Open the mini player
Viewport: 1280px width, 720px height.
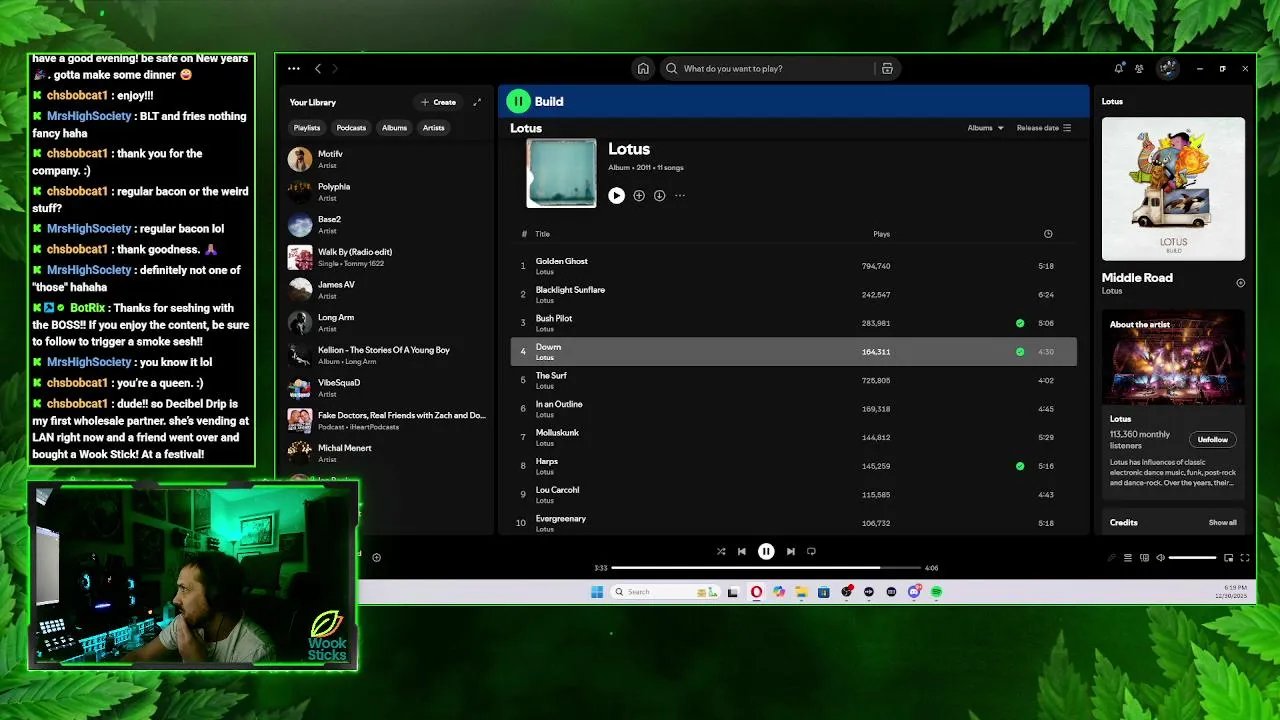coord(1229,557)
